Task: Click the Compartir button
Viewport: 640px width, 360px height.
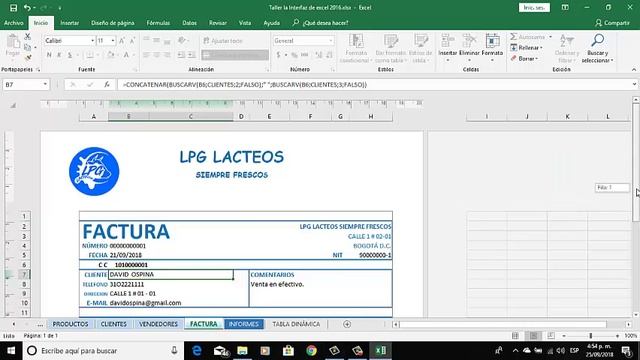Action: point(612,23)
